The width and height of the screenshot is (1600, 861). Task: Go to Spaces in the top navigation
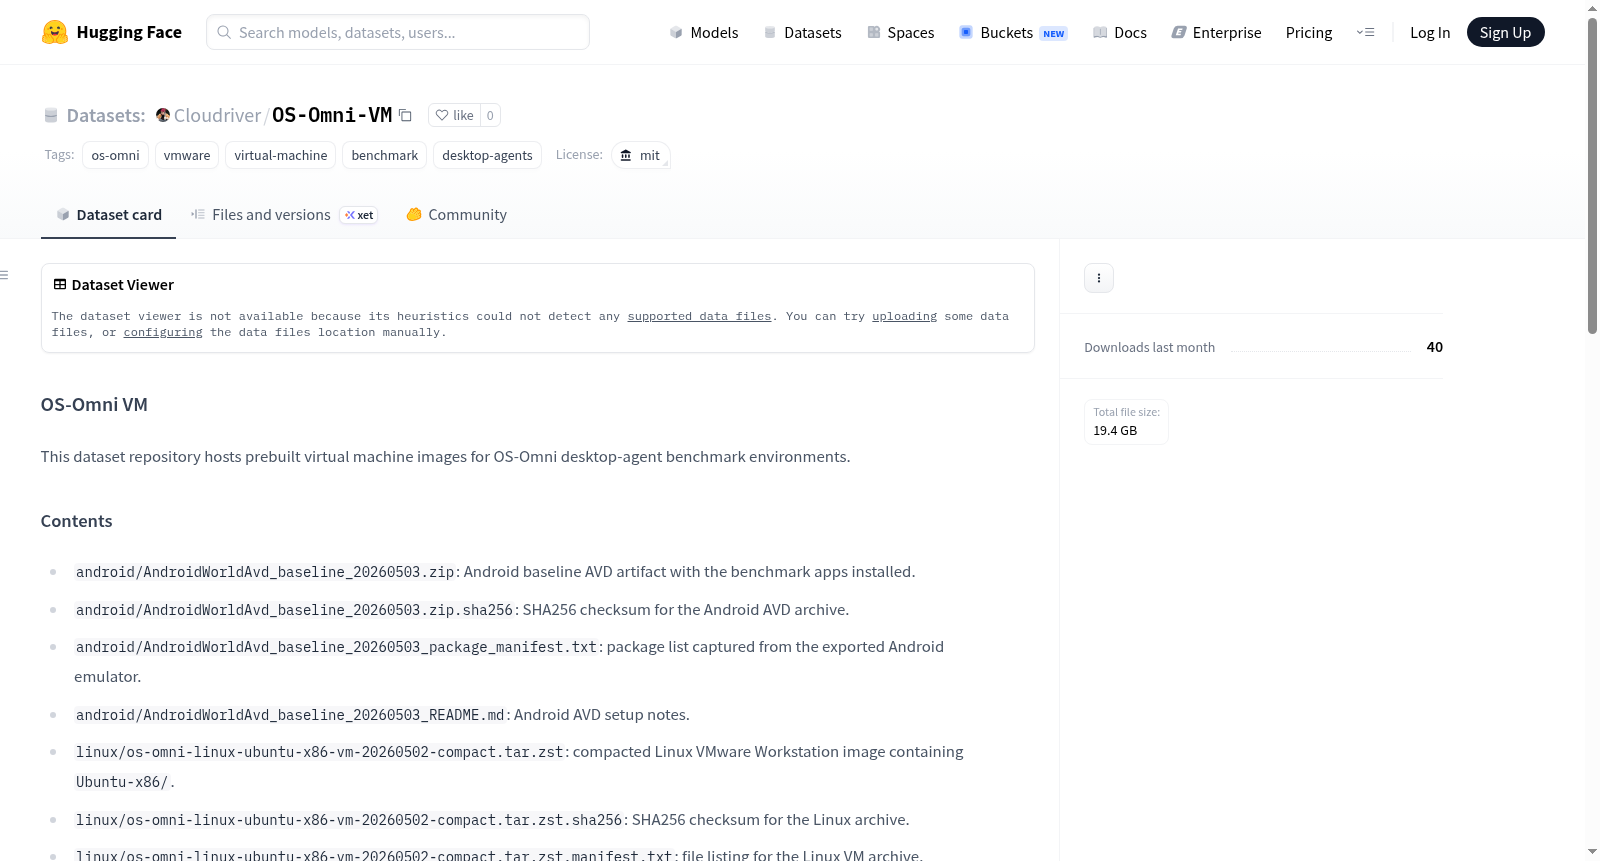[901, 33]
